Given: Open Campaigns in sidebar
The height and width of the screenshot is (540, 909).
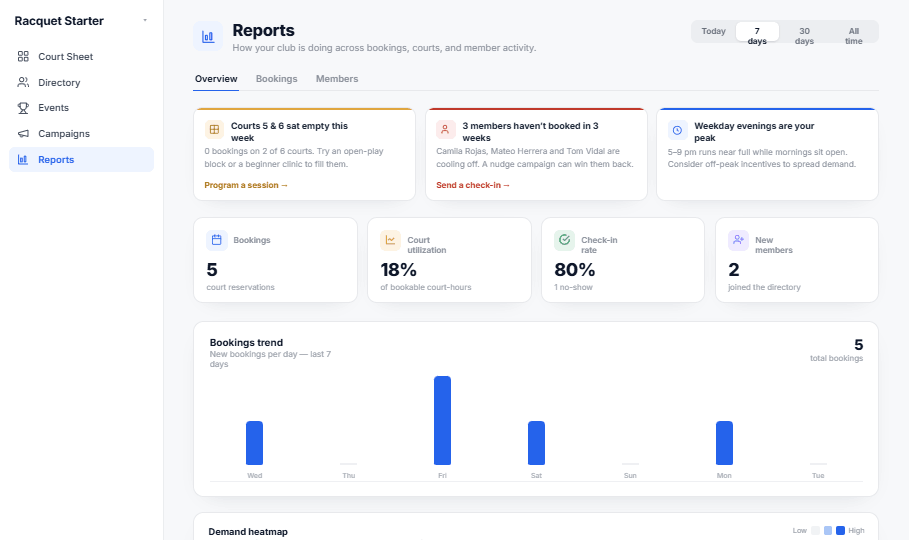Looking at the screenshot, I should 81,133.
